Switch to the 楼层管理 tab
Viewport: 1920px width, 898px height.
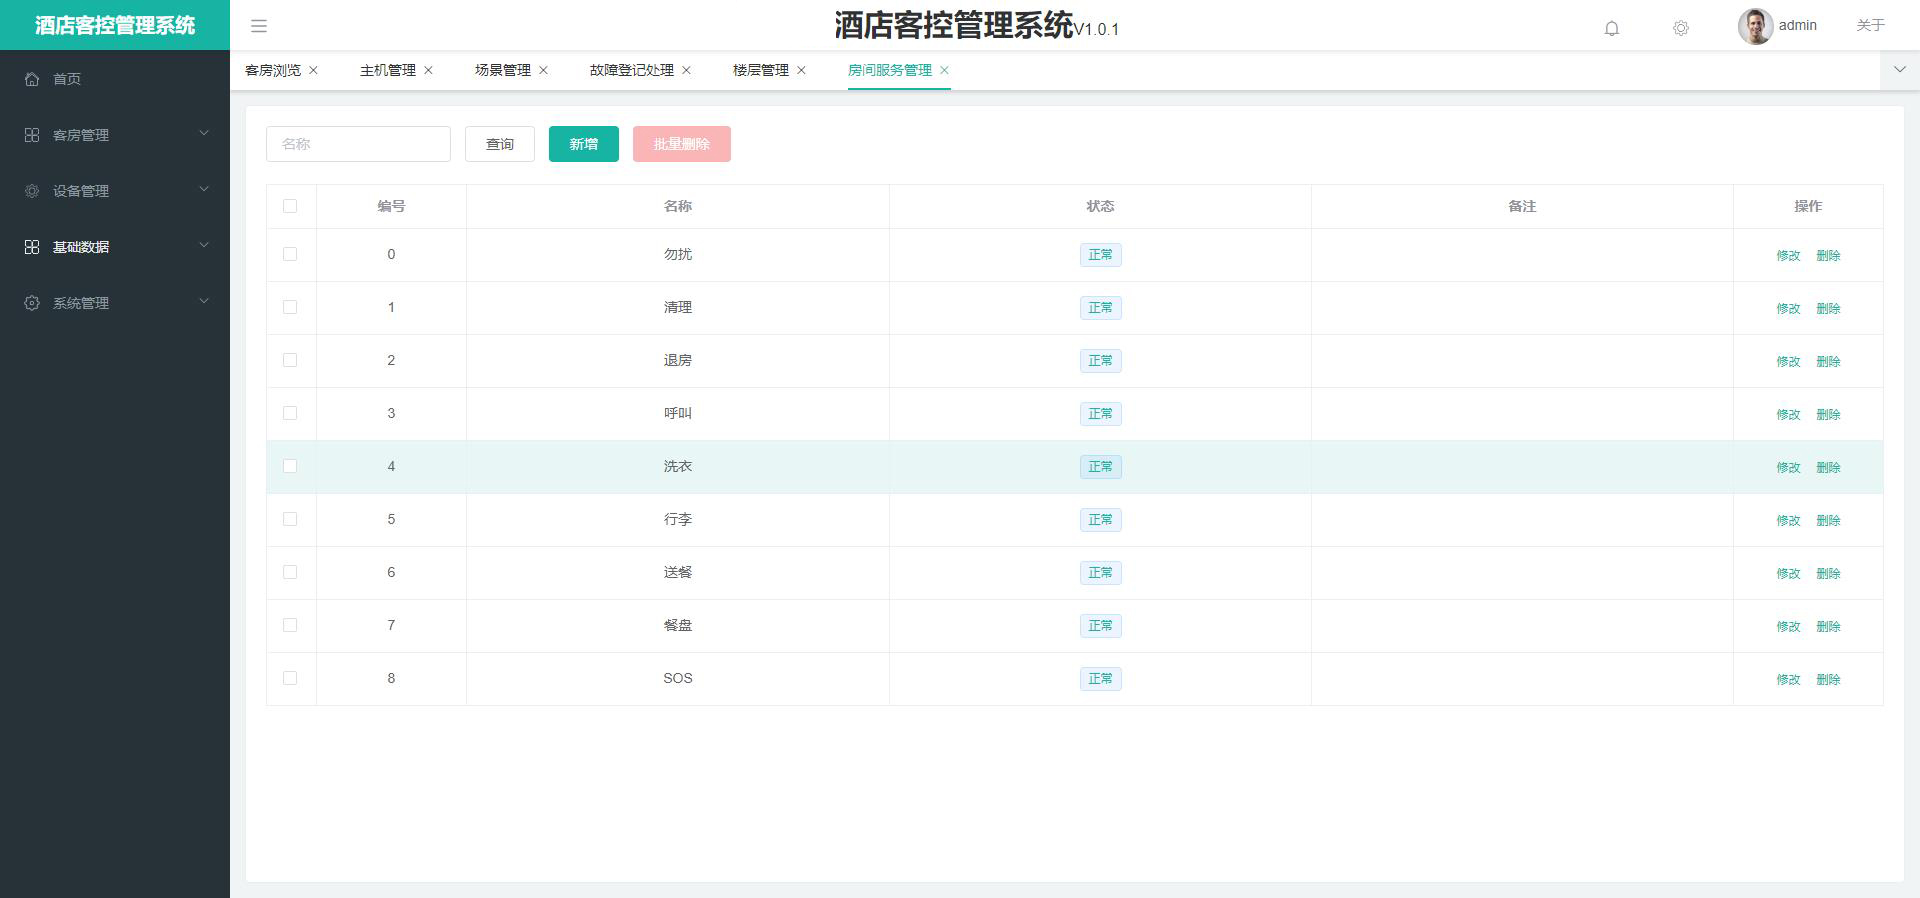coord(760,70)
